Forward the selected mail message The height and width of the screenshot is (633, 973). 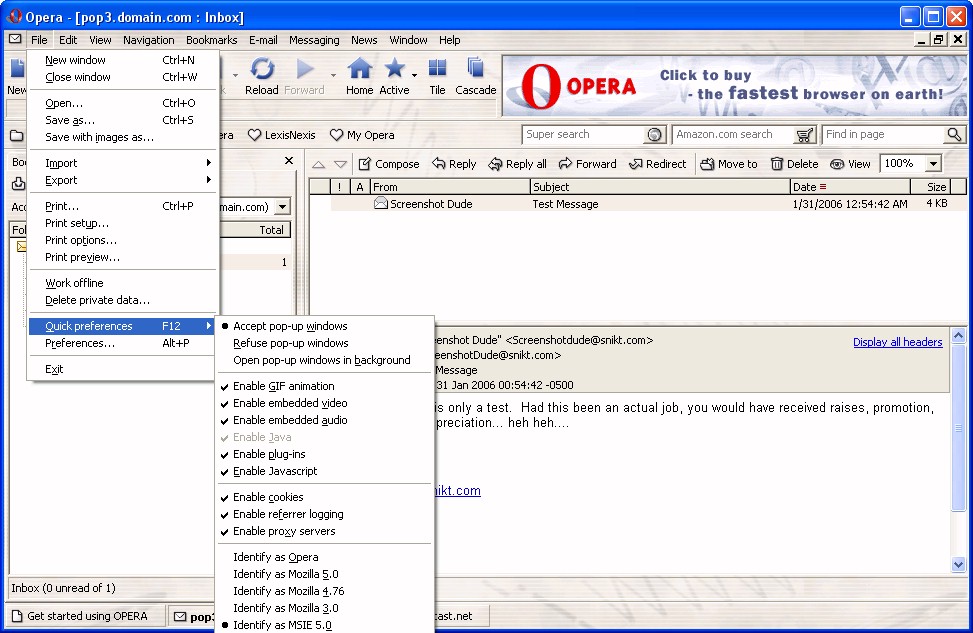click(x=588, y=164)
